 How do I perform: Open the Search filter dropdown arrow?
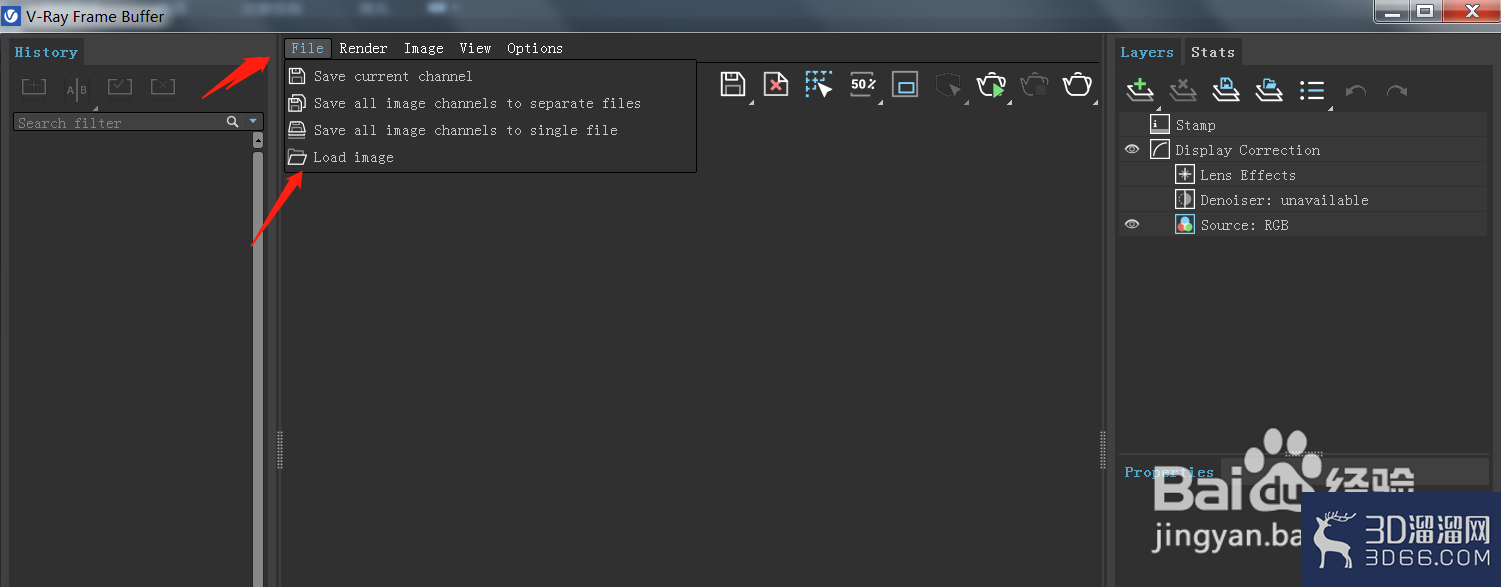[x=253, y=122]
